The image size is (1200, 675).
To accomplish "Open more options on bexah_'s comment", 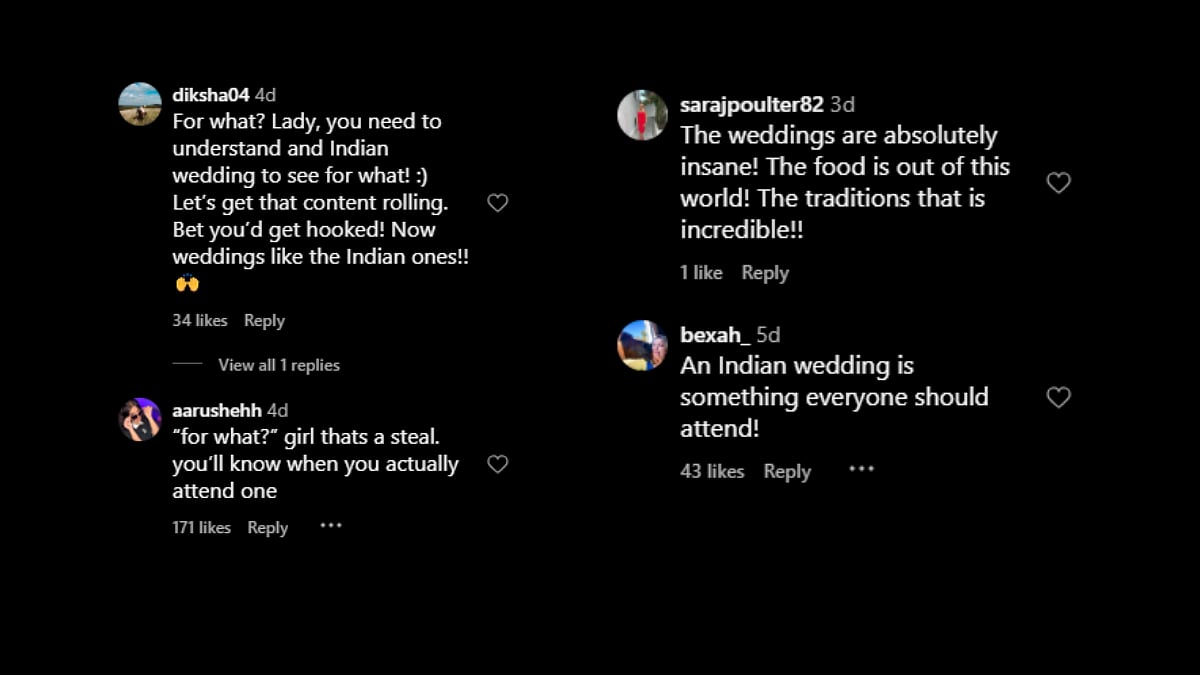I will [861, 469].
